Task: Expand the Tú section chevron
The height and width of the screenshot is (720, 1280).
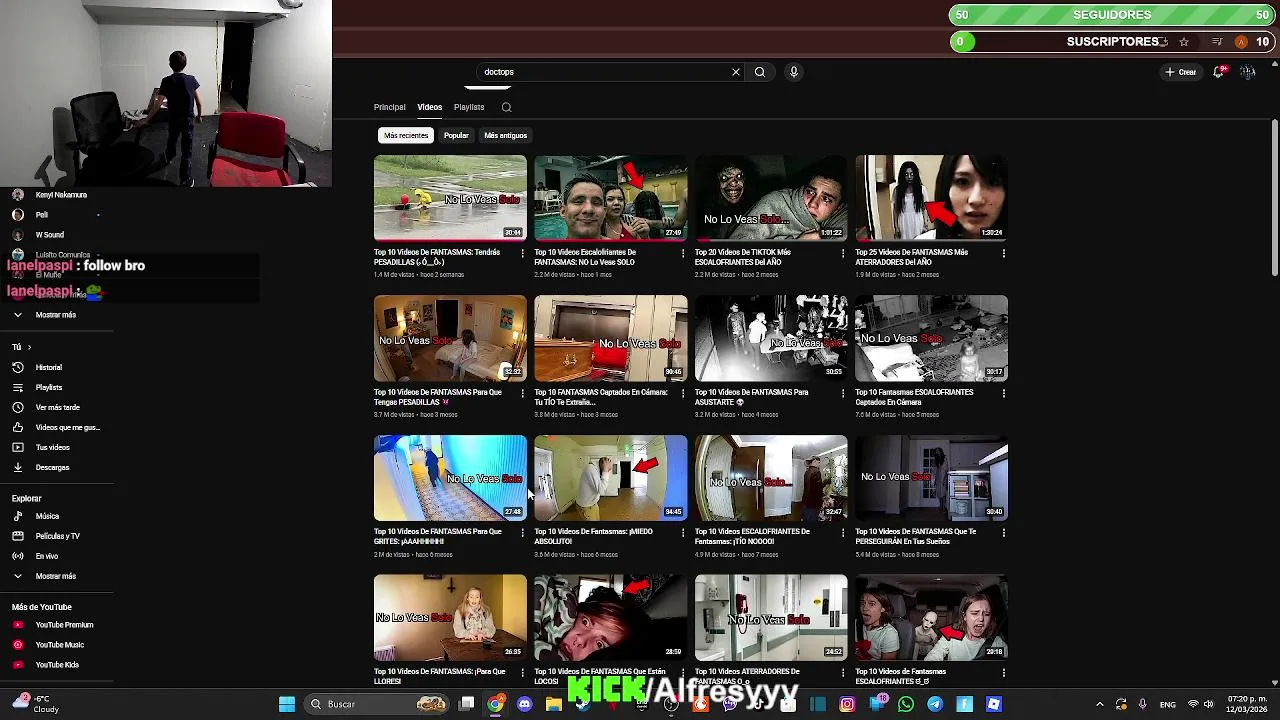Action: point(29,347)
